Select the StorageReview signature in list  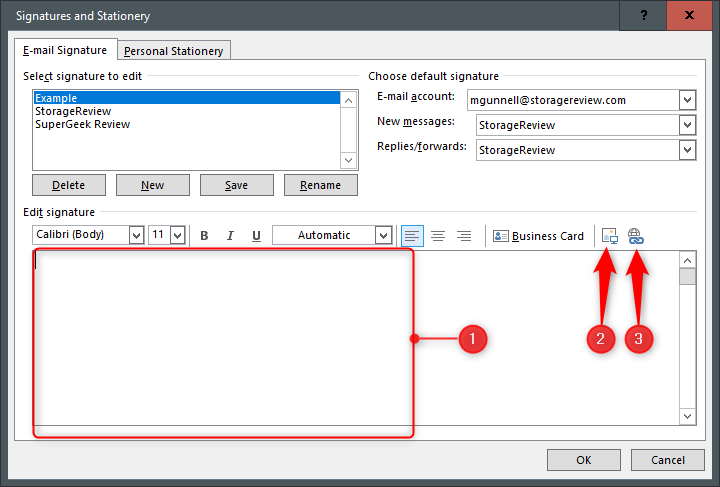pos(187,111)
